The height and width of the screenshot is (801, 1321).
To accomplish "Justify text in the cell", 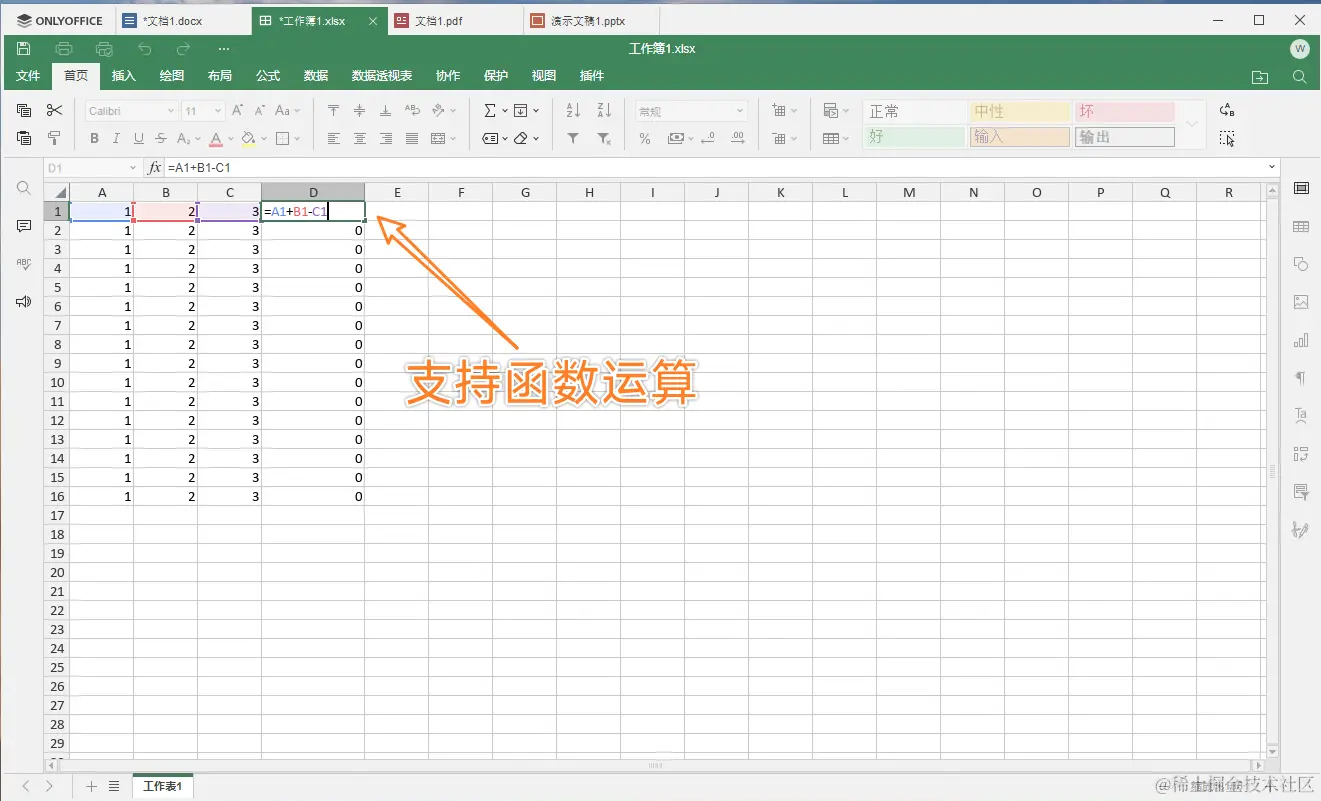I will point(412,138).
